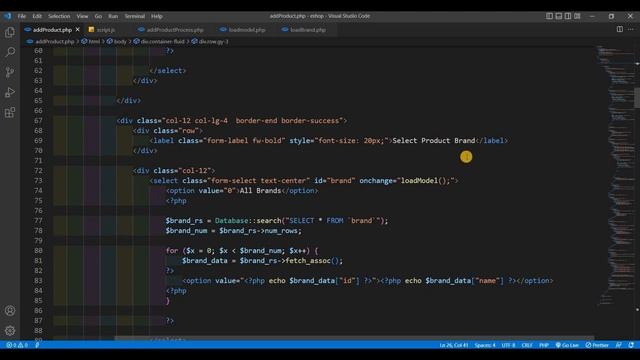This screenshot has width=640, height=360.
Task: Toggle primary side bar layout icon
Action: (549, 16)
